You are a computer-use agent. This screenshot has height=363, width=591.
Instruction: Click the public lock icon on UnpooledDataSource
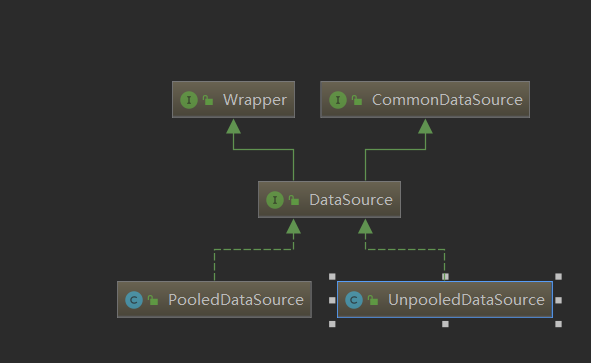click(x=373, y=300)
